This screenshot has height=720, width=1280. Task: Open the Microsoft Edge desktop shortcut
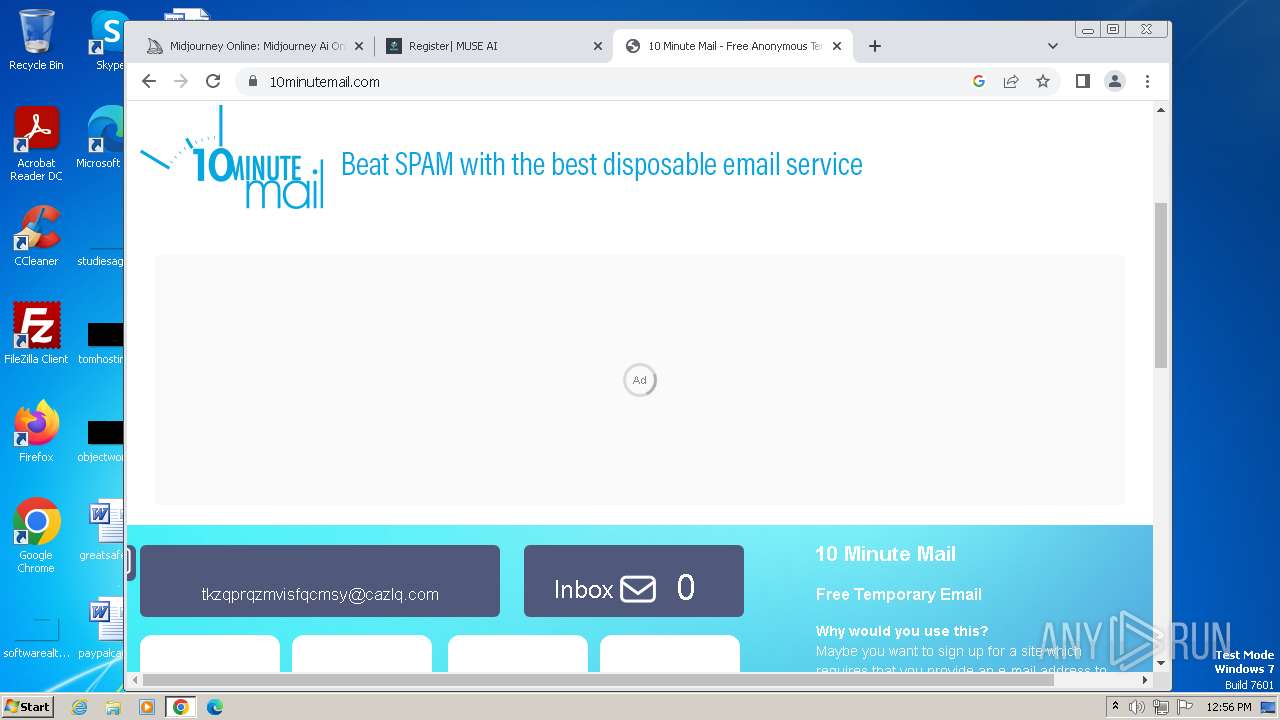coord(102,138)
